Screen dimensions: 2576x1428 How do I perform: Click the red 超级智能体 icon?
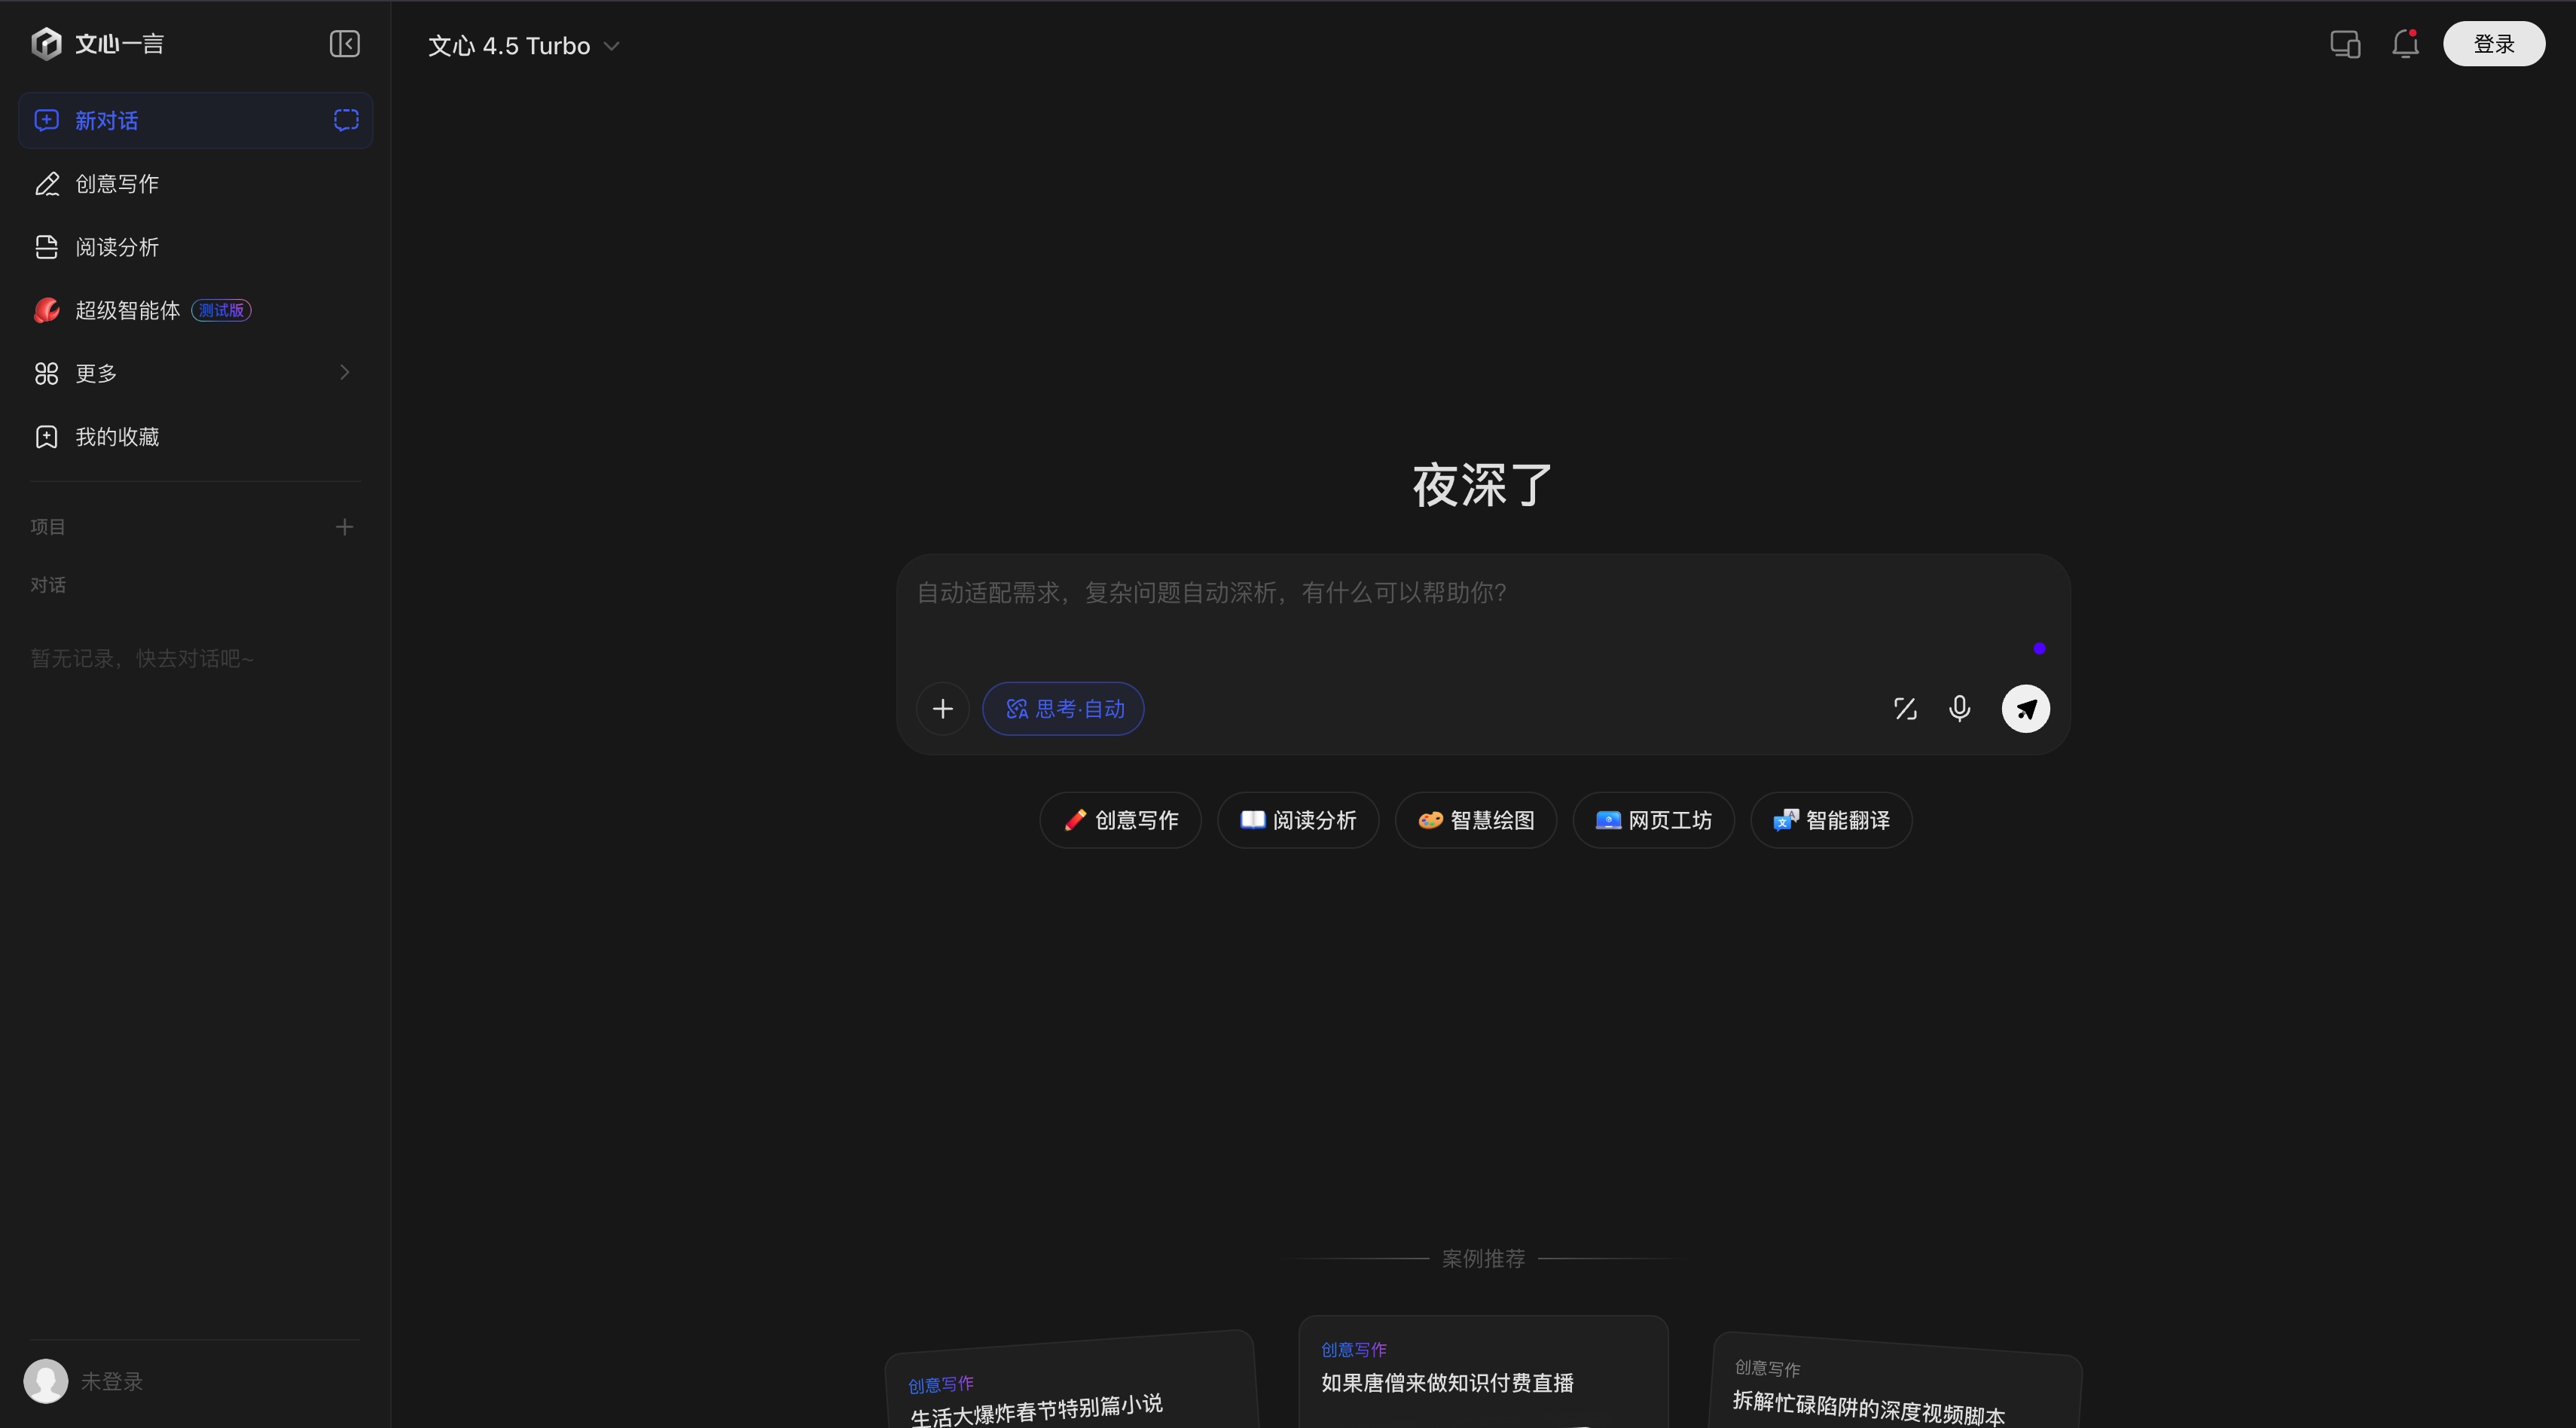[47, 310]
